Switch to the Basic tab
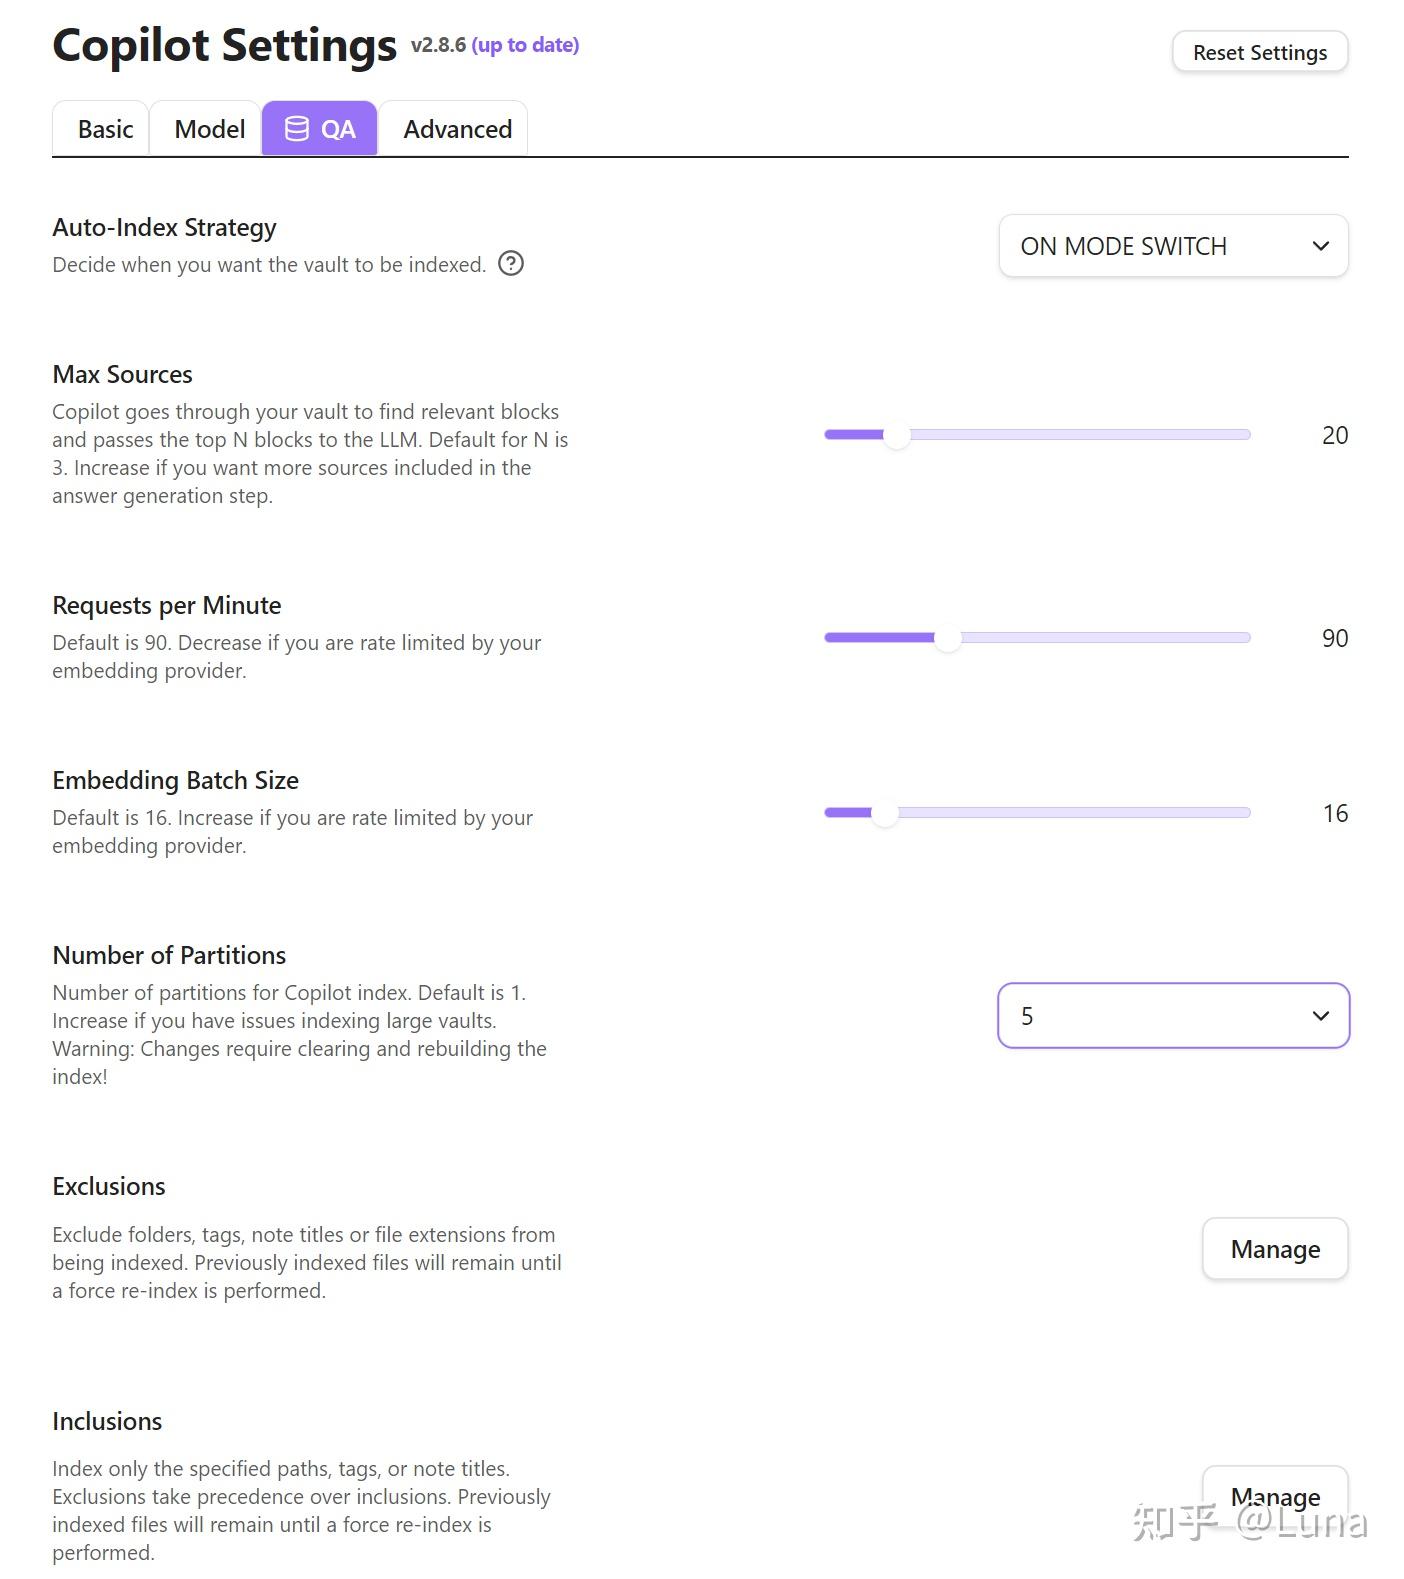This screenshot has width=1404, height=1579. click(x=105, y=129)
